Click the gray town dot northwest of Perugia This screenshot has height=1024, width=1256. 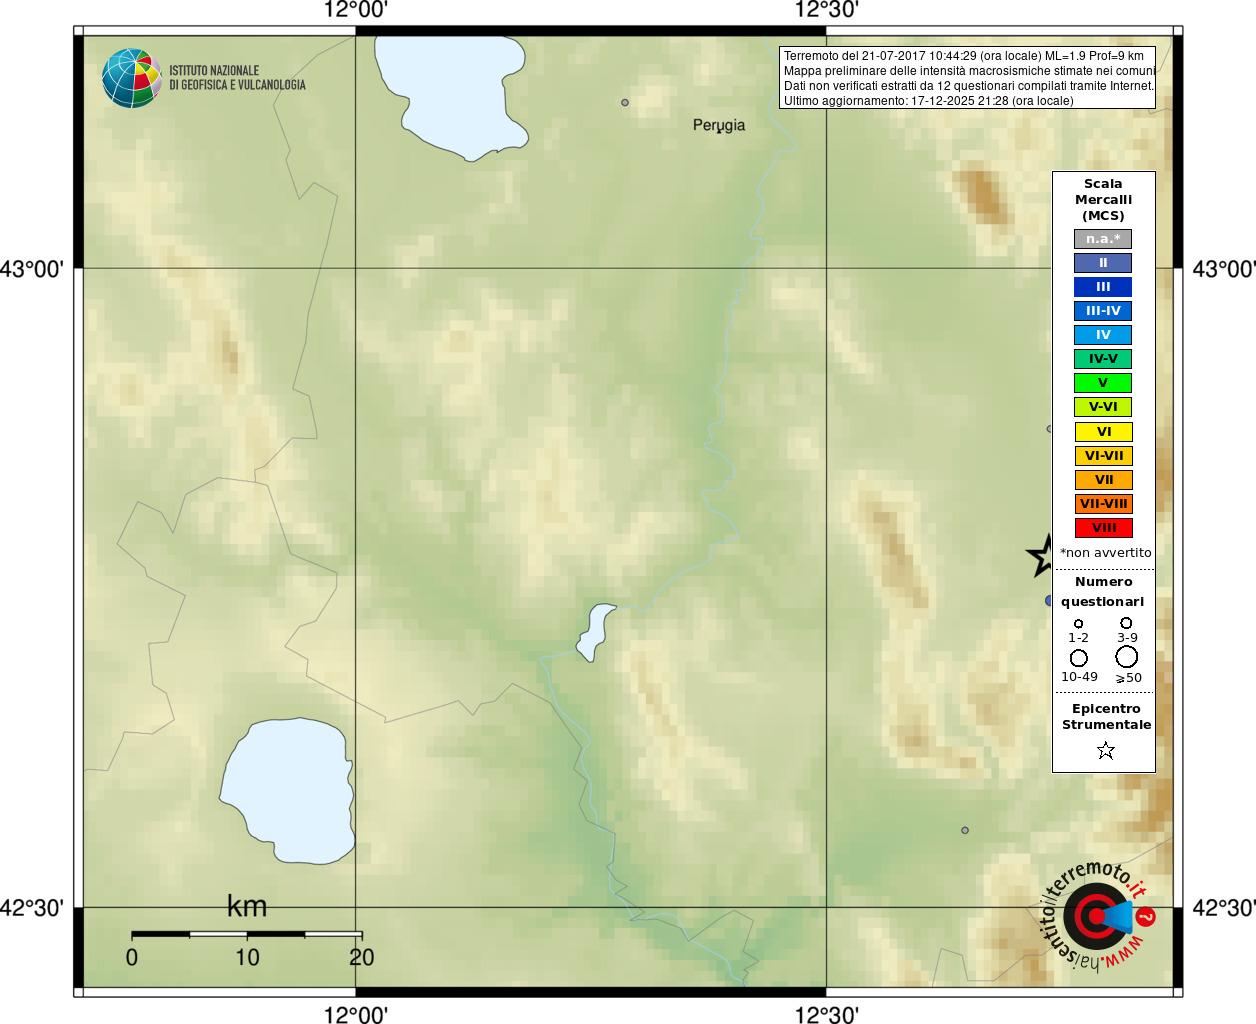tap(625, 102)
